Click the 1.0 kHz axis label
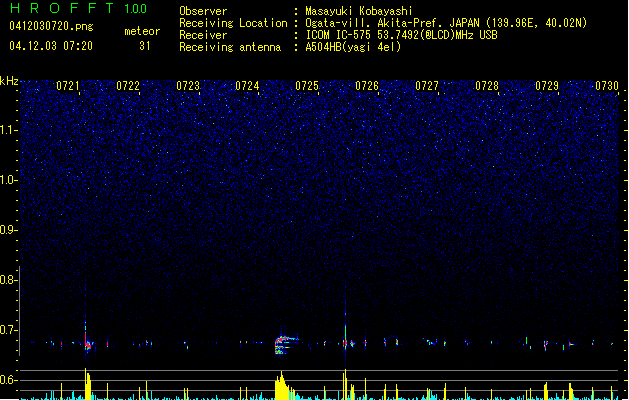The width and height of the screenshot is (629, 400). pos(9,180)
